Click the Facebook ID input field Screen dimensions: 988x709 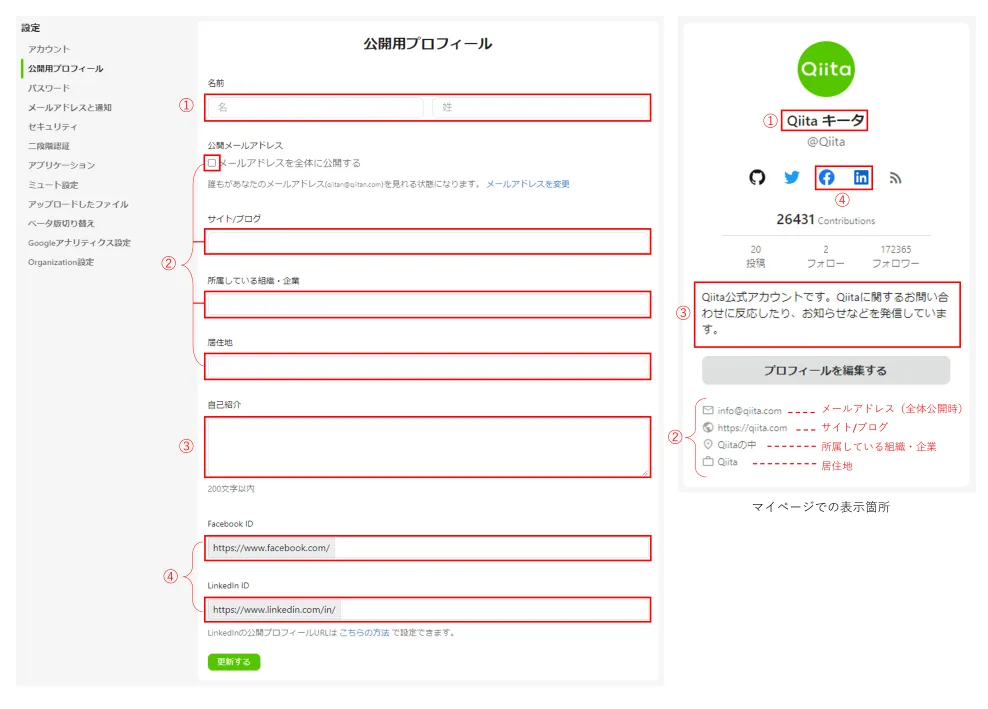427,548
